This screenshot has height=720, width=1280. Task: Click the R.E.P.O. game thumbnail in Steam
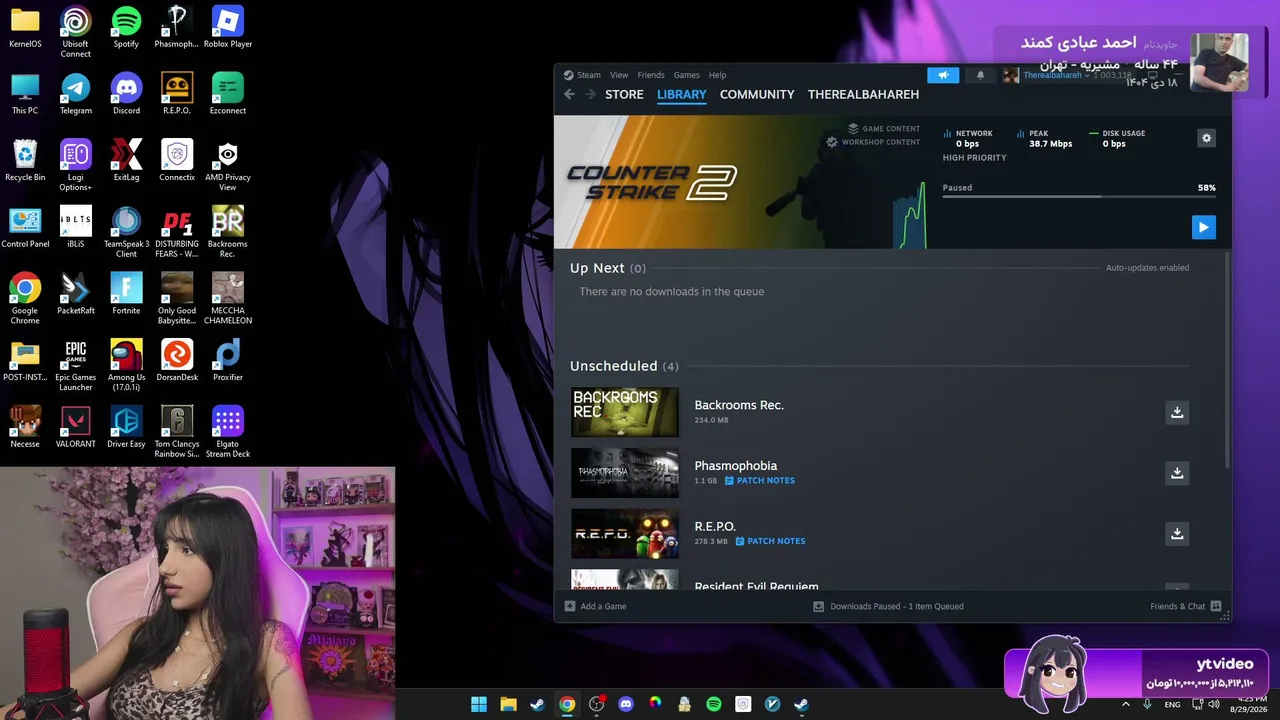point(625,534)
